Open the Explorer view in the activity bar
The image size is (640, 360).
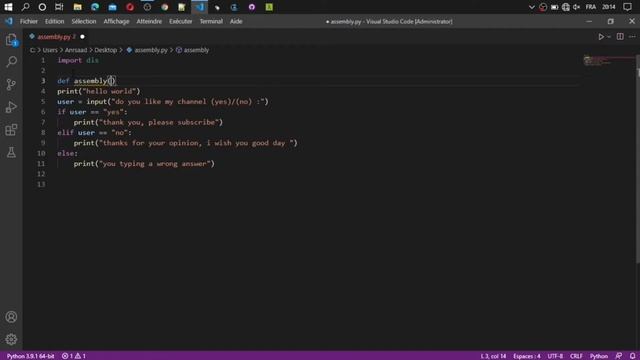pos(11,40)
